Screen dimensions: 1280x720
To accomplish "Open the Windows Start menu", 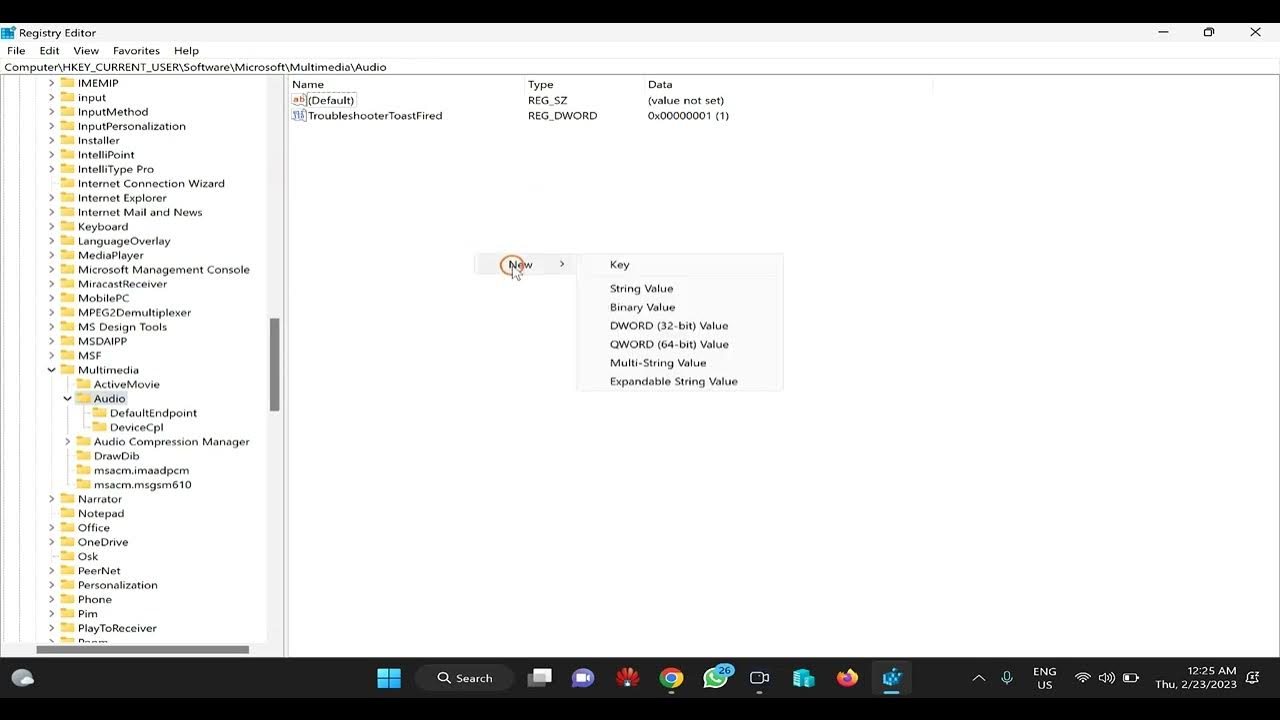I will [x=389, y=678].
